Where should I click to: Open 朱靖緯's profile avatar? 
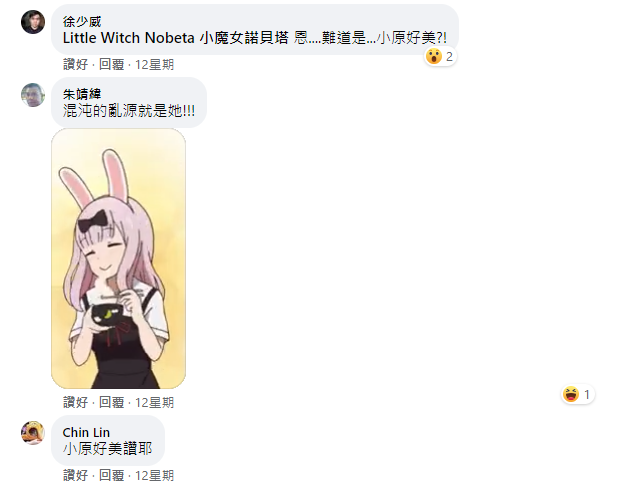(33, 95)
